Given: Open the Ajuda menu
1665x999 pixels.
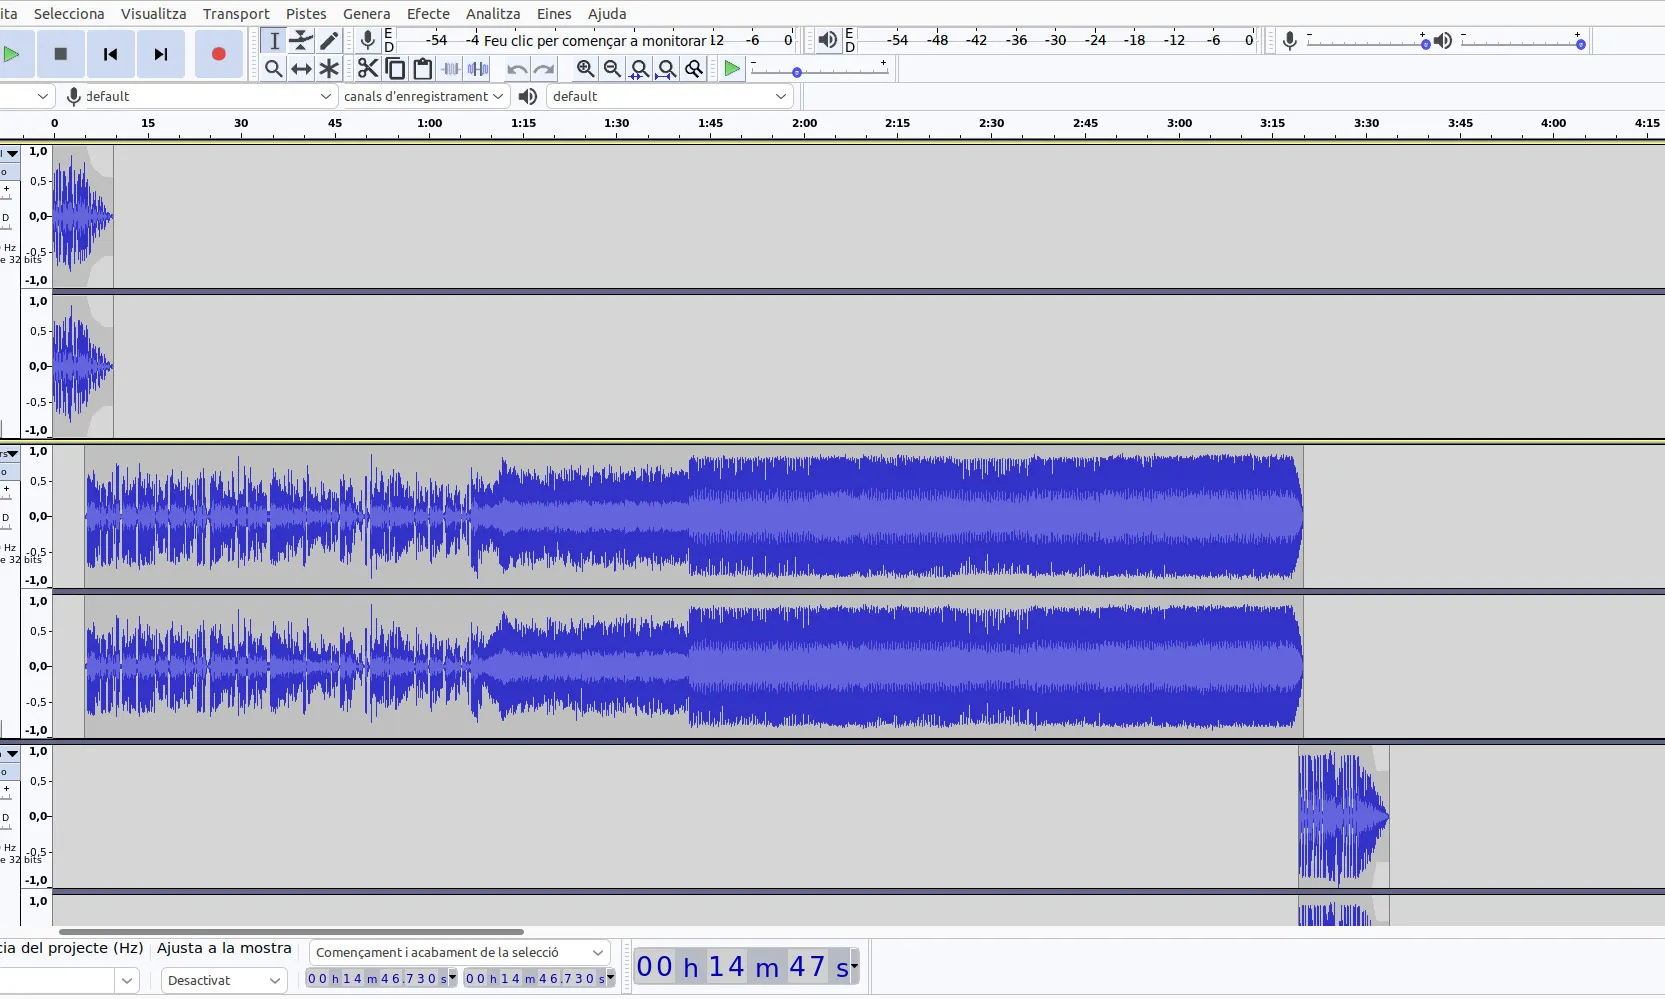Looking at the screenshot, I should [x=607, y=14].
